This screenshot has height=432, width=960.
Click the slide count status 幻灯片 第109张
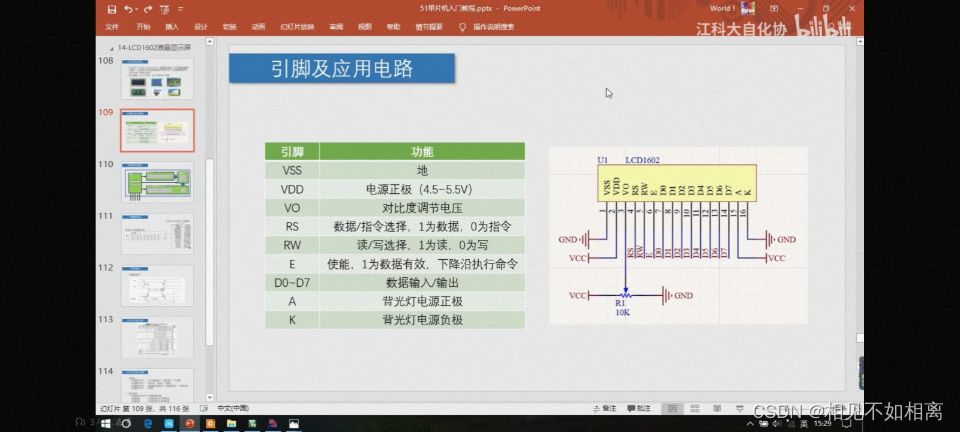point(144,408)
